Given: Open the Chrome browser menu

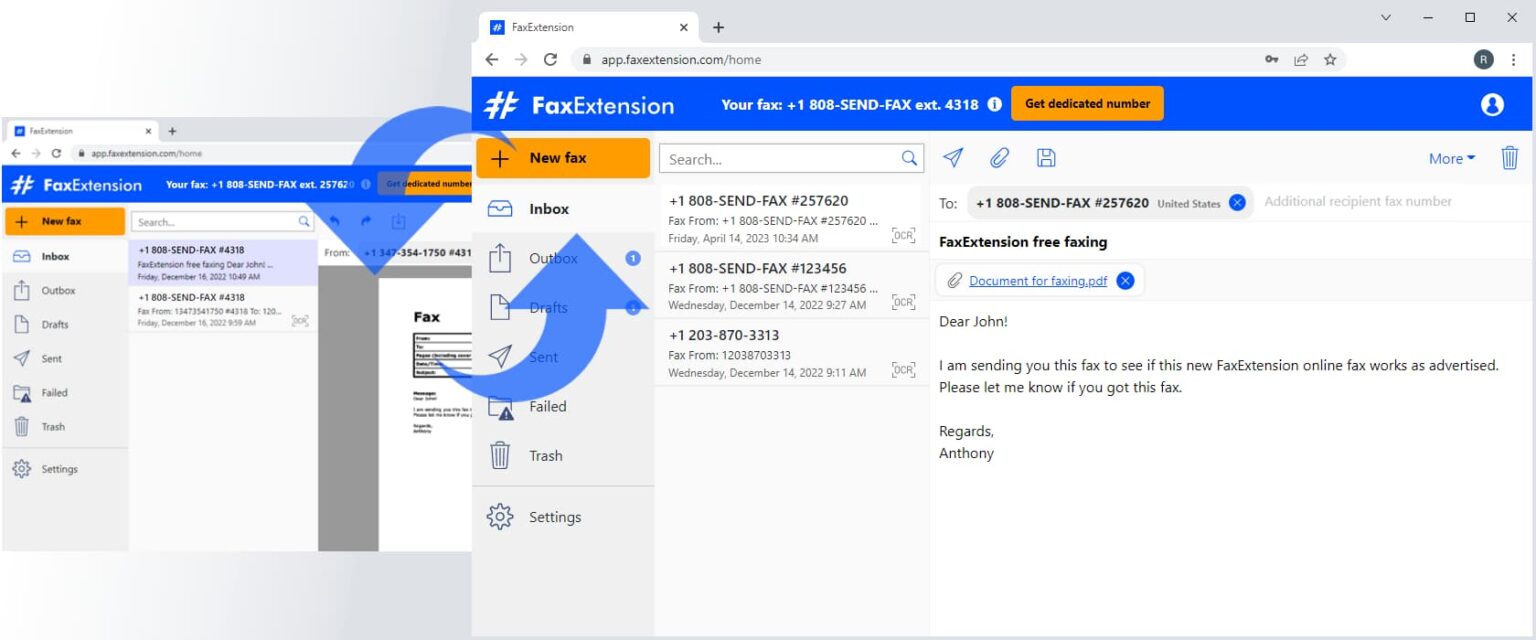Looking at the screenshot, I should coord(1513,59).
